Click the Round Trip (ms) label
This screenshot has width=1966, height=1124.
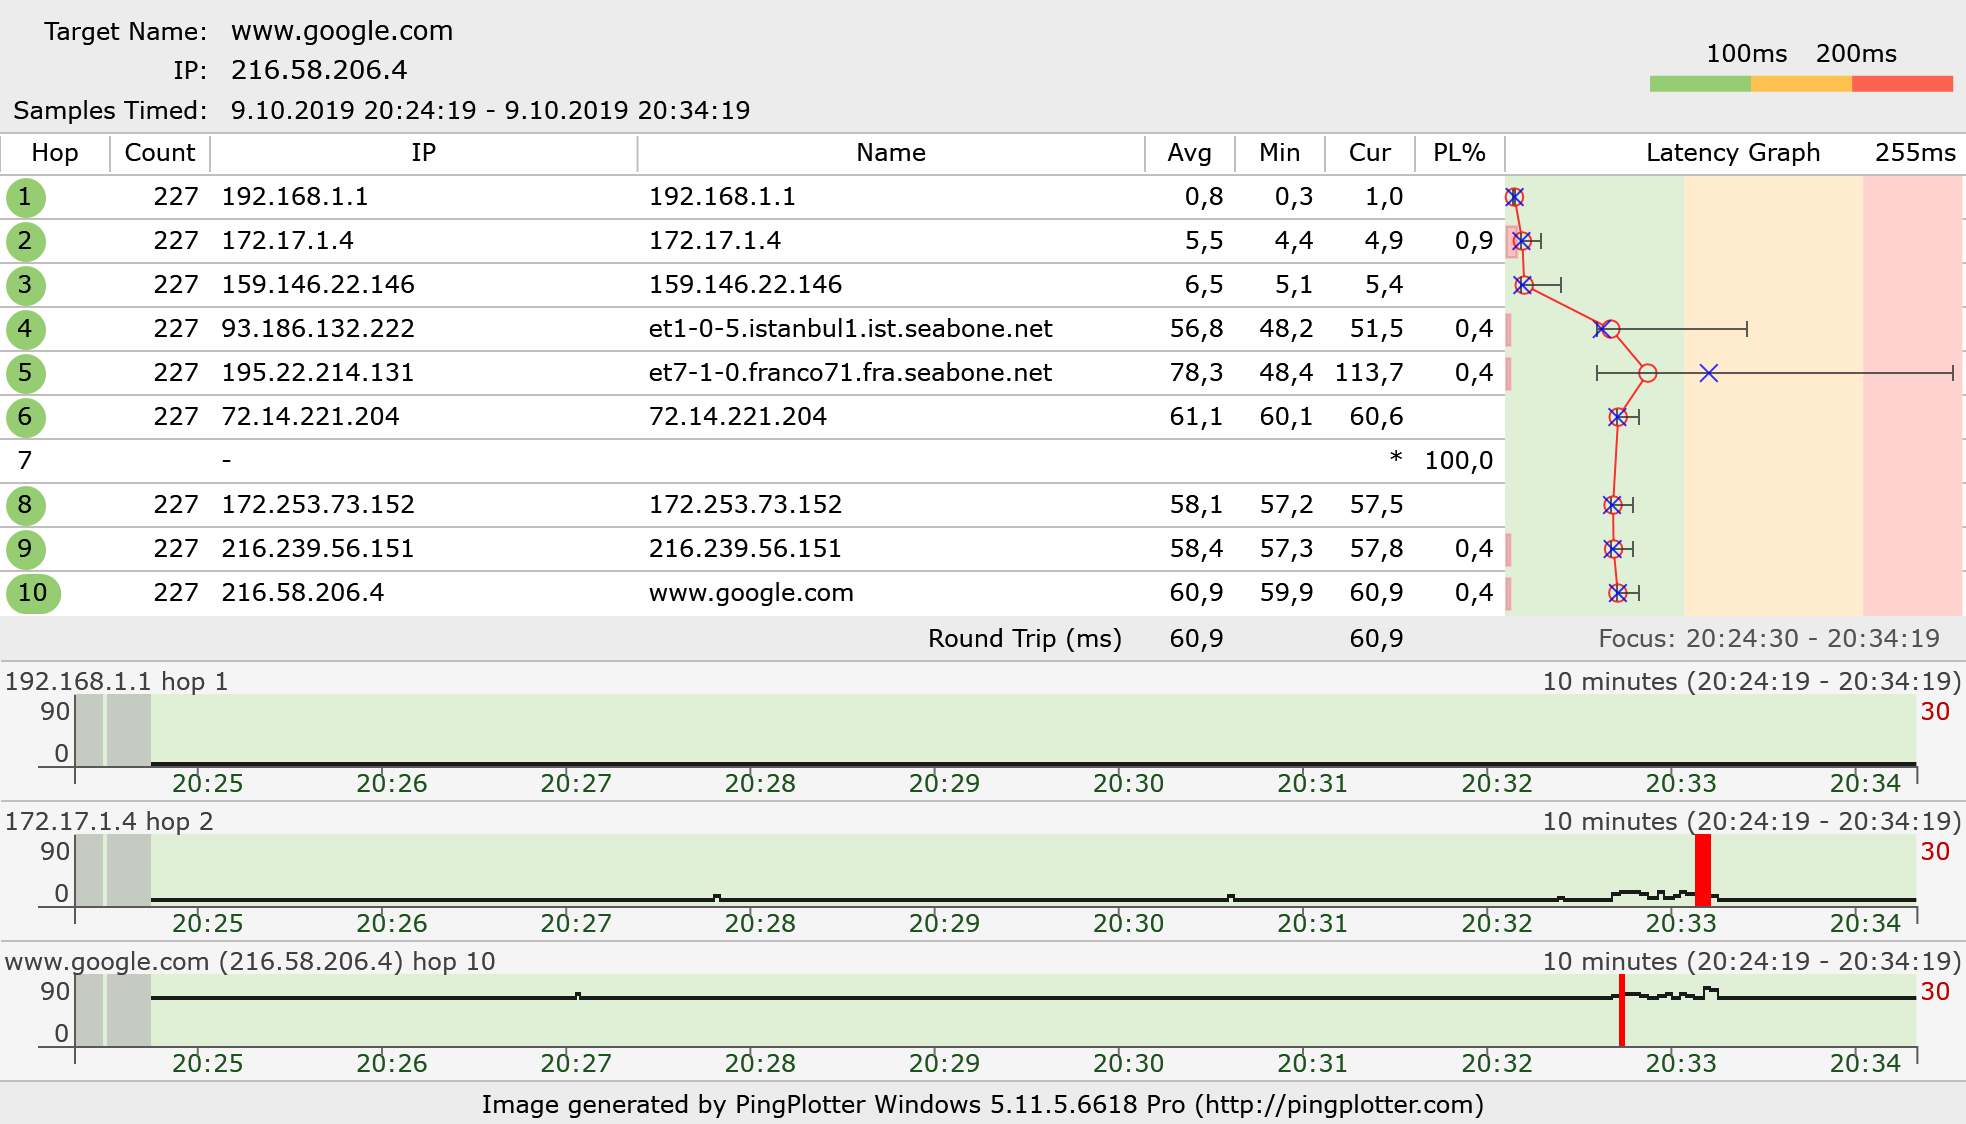point(1025,639)
